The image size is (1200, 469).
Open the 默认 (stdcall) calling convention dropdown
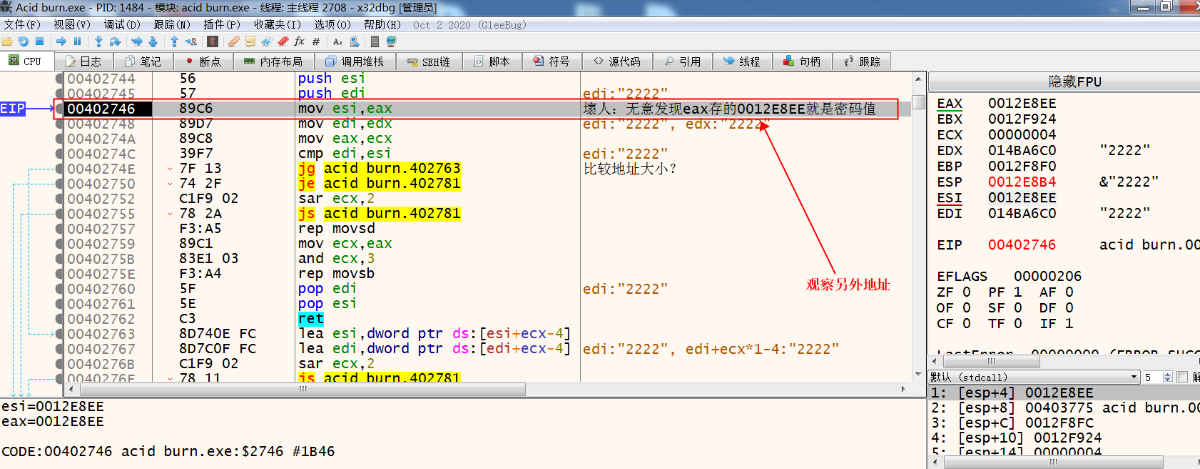pyautogui.click(x=1034, y=376)
